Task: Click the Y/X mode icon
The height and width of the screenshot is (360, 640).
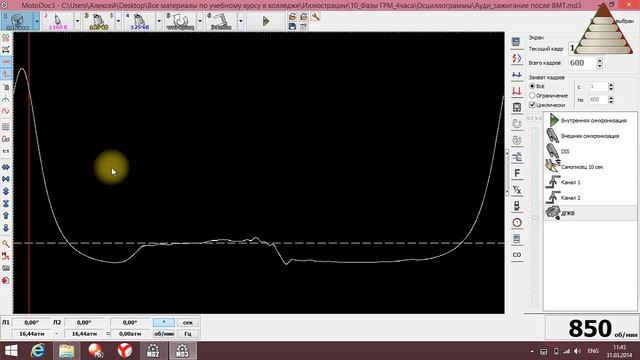Action: click(x=517, y=189)
